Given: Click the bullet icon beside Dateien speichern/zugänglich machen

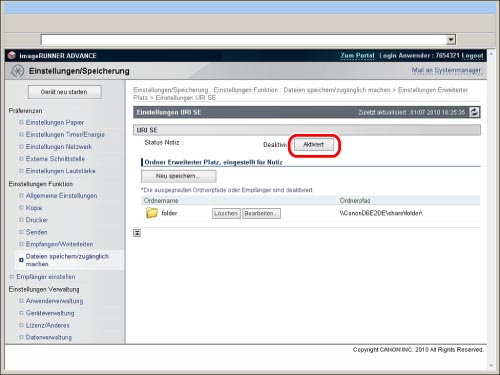Looking at the screenshot, I should click(x=21, y=260).
